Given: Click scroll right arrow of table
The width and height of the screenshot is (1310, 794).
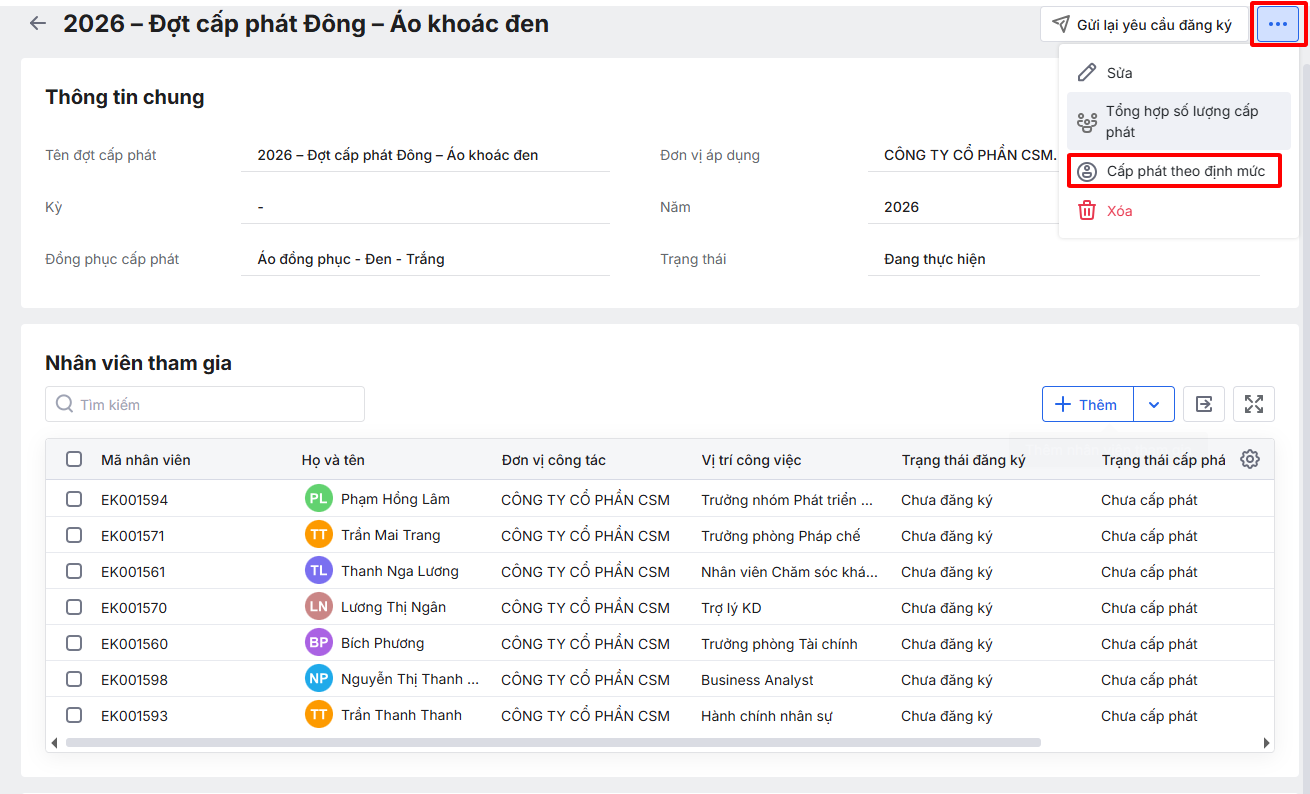Looking at the screenshot, I should (1266, 743).
